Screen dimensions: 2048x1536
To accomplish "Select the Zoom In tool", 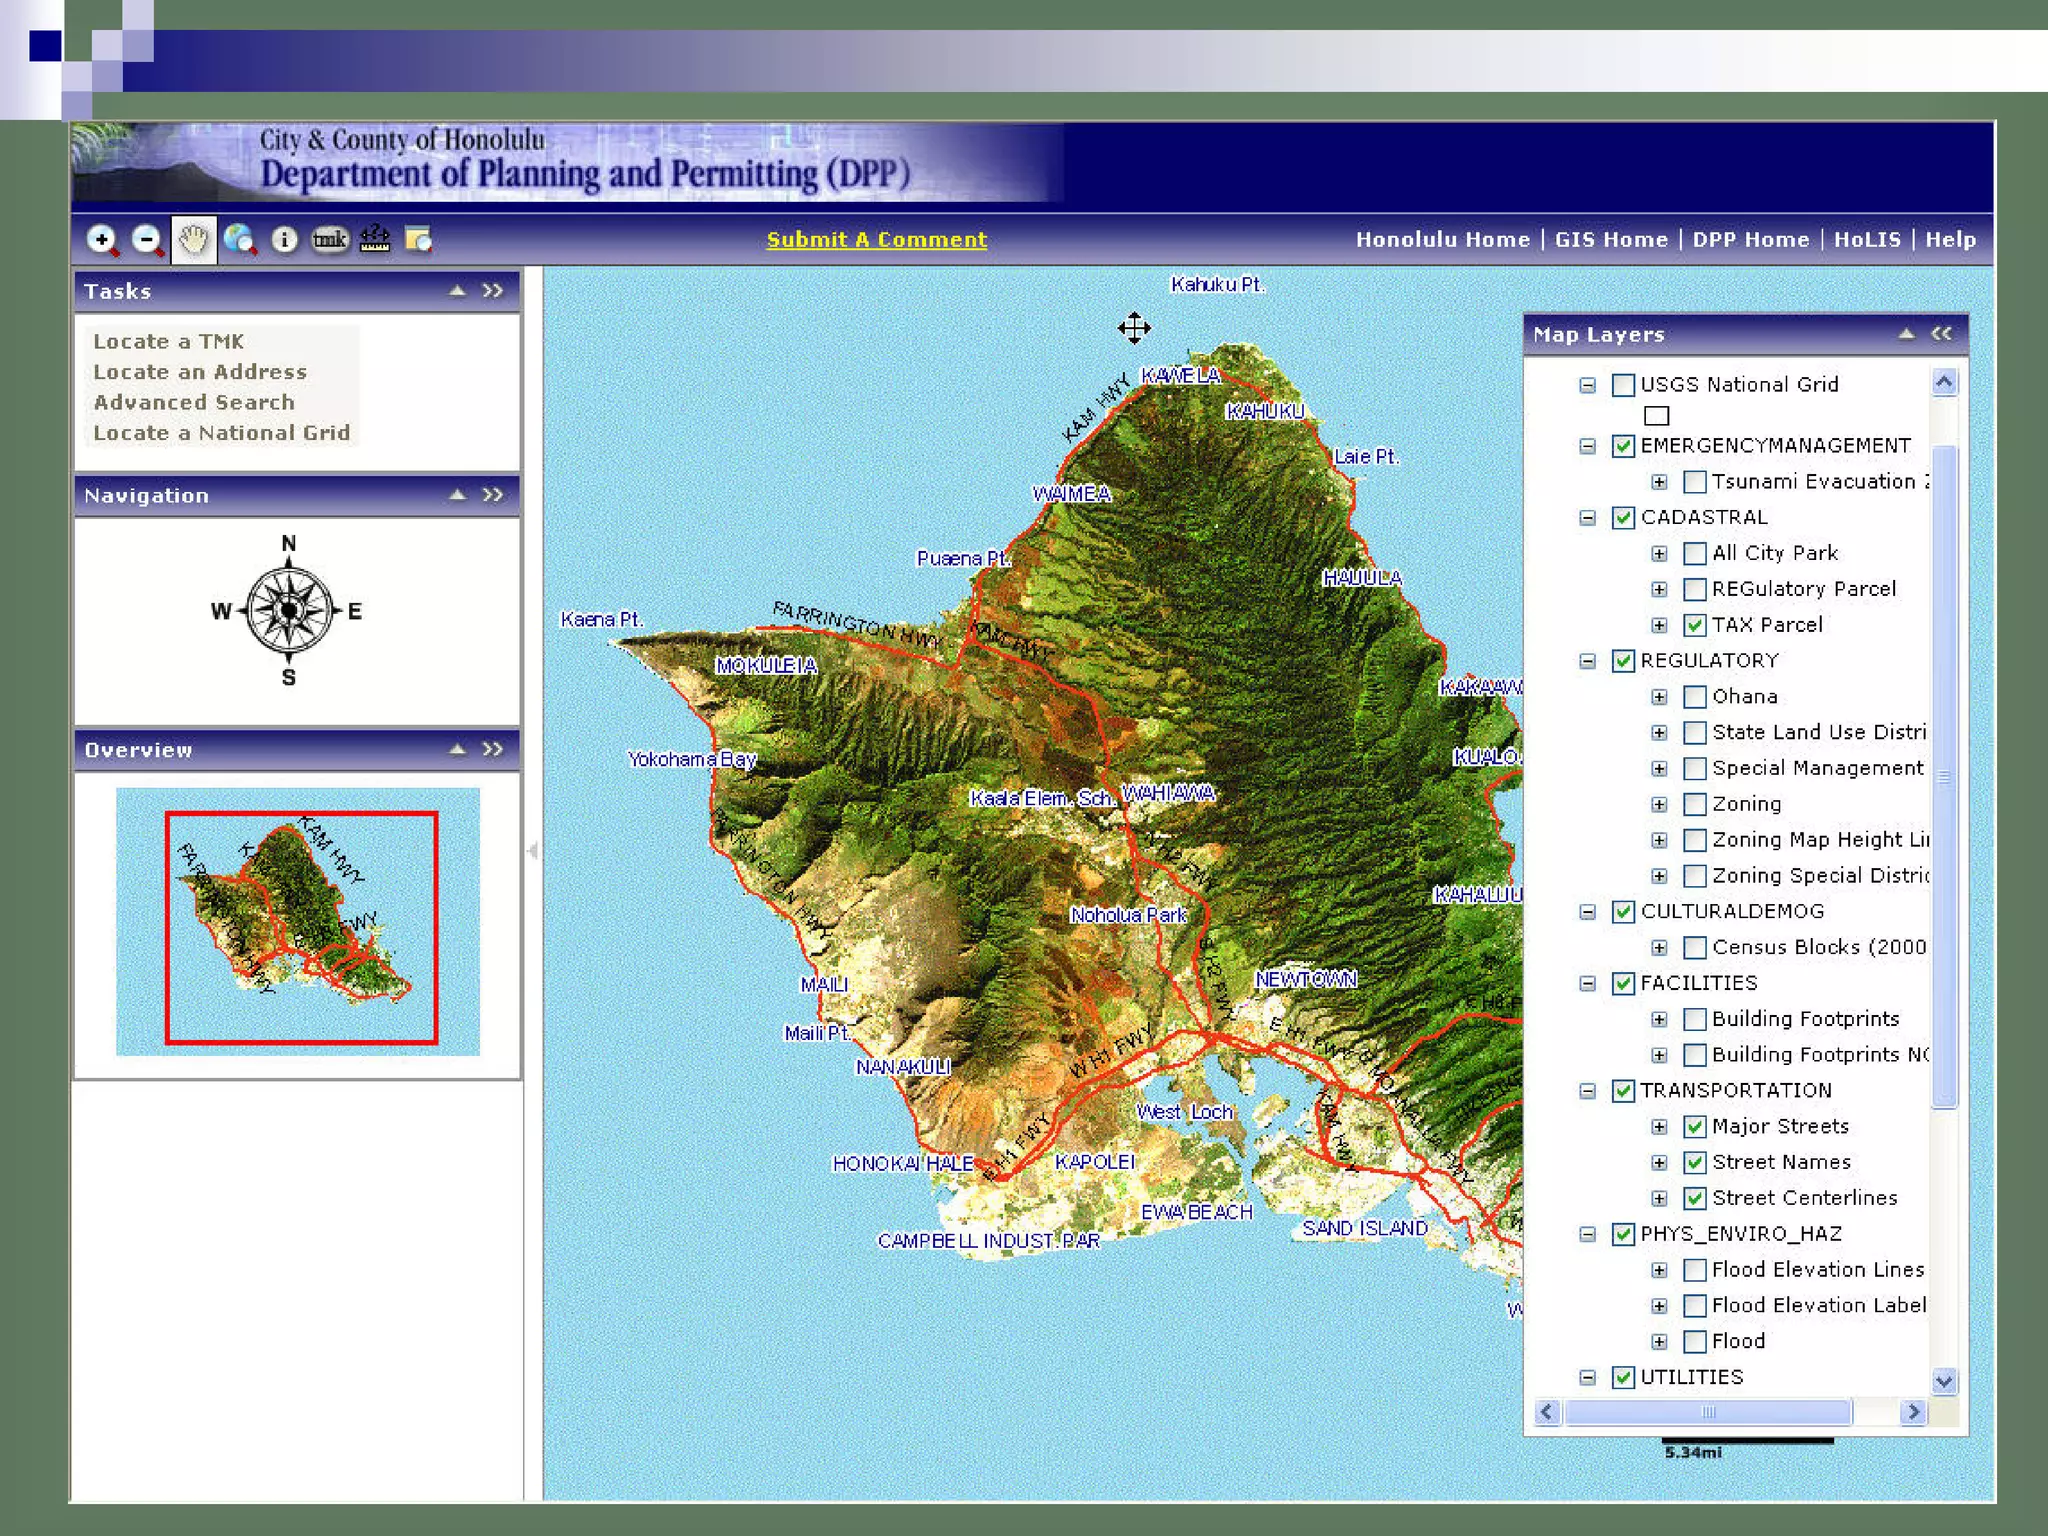I will point(102,240).
